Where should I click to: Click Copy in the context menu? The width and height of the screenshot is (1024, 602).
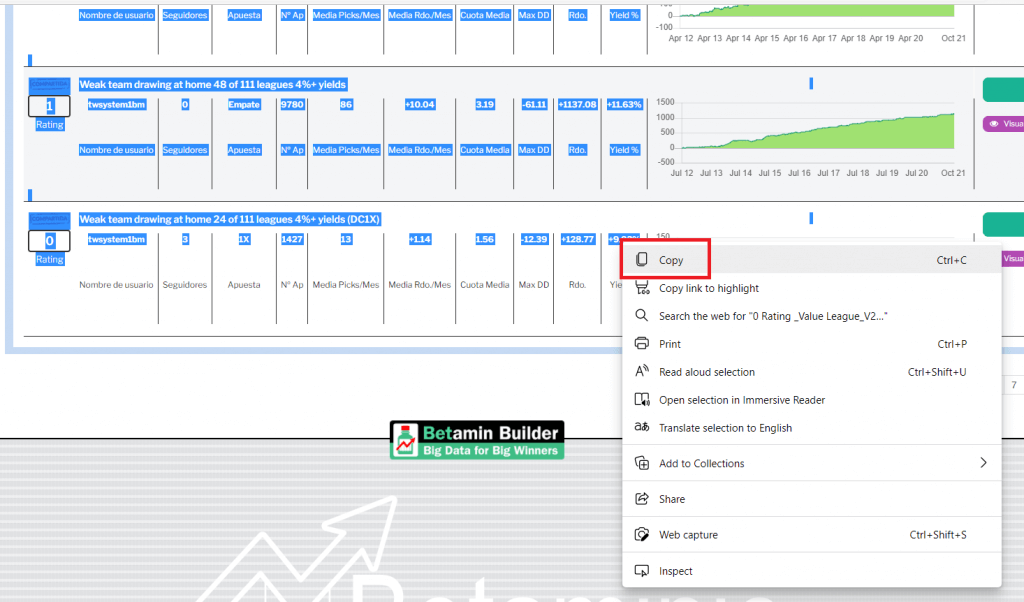[x=811, y=260]
